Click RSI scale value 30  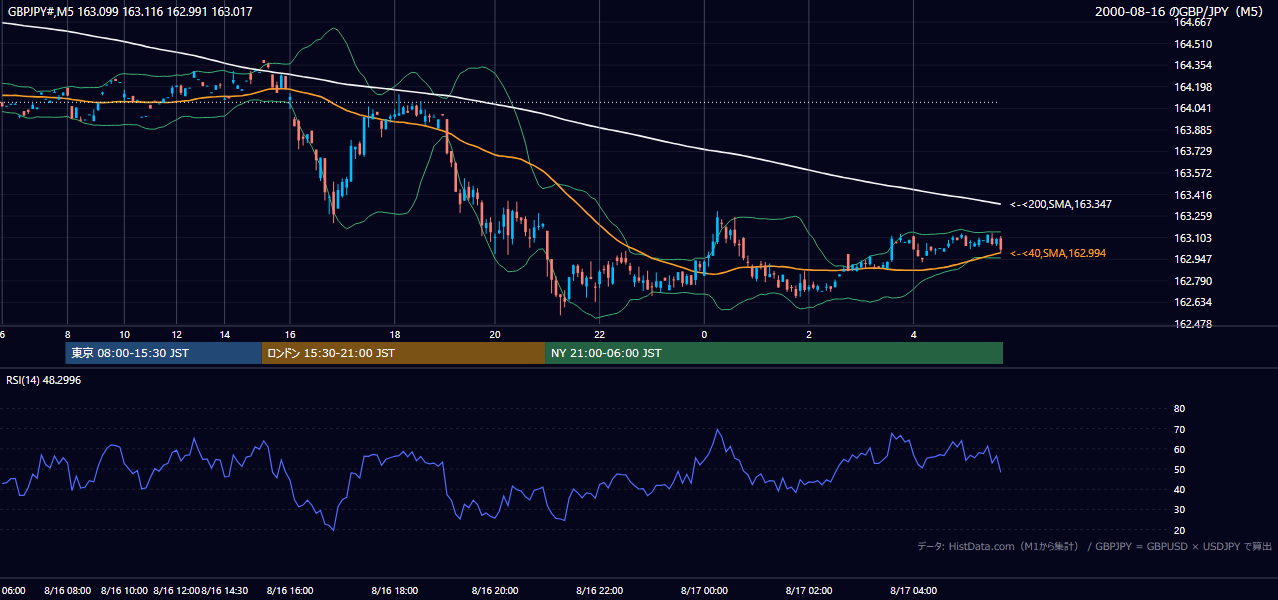click(x=1179, y=510)
